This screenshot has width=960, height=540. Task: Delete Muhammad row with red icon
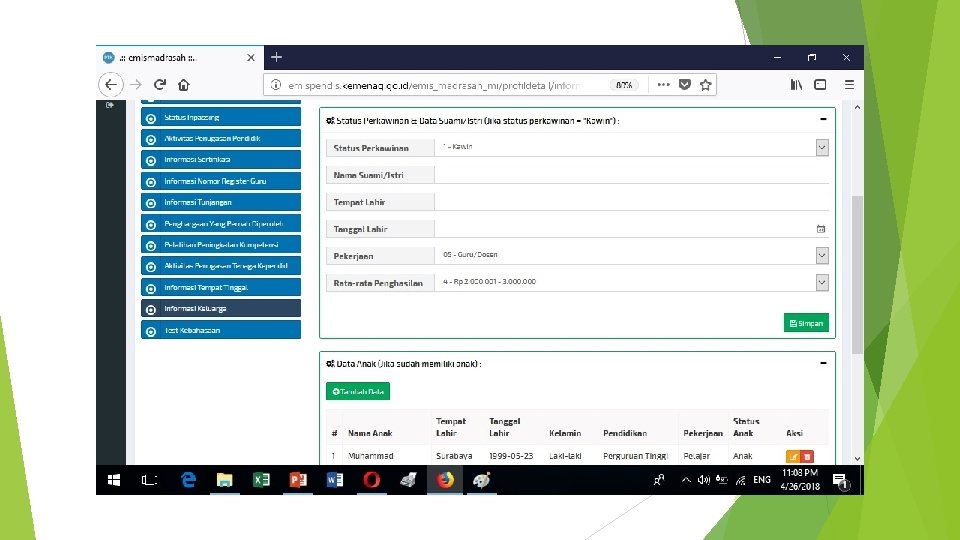click(x=807, y=457)
